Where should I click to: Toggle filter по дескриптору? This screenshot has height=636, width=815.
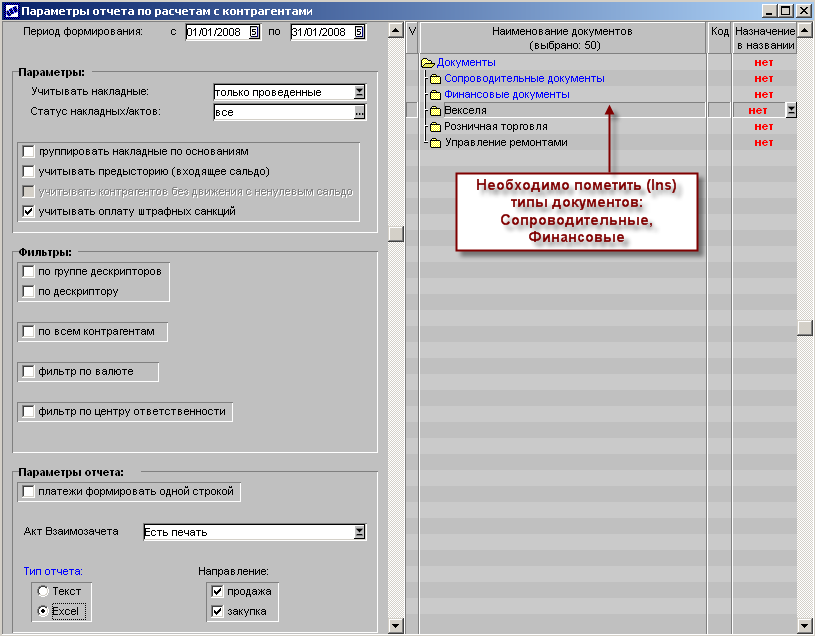29,292
